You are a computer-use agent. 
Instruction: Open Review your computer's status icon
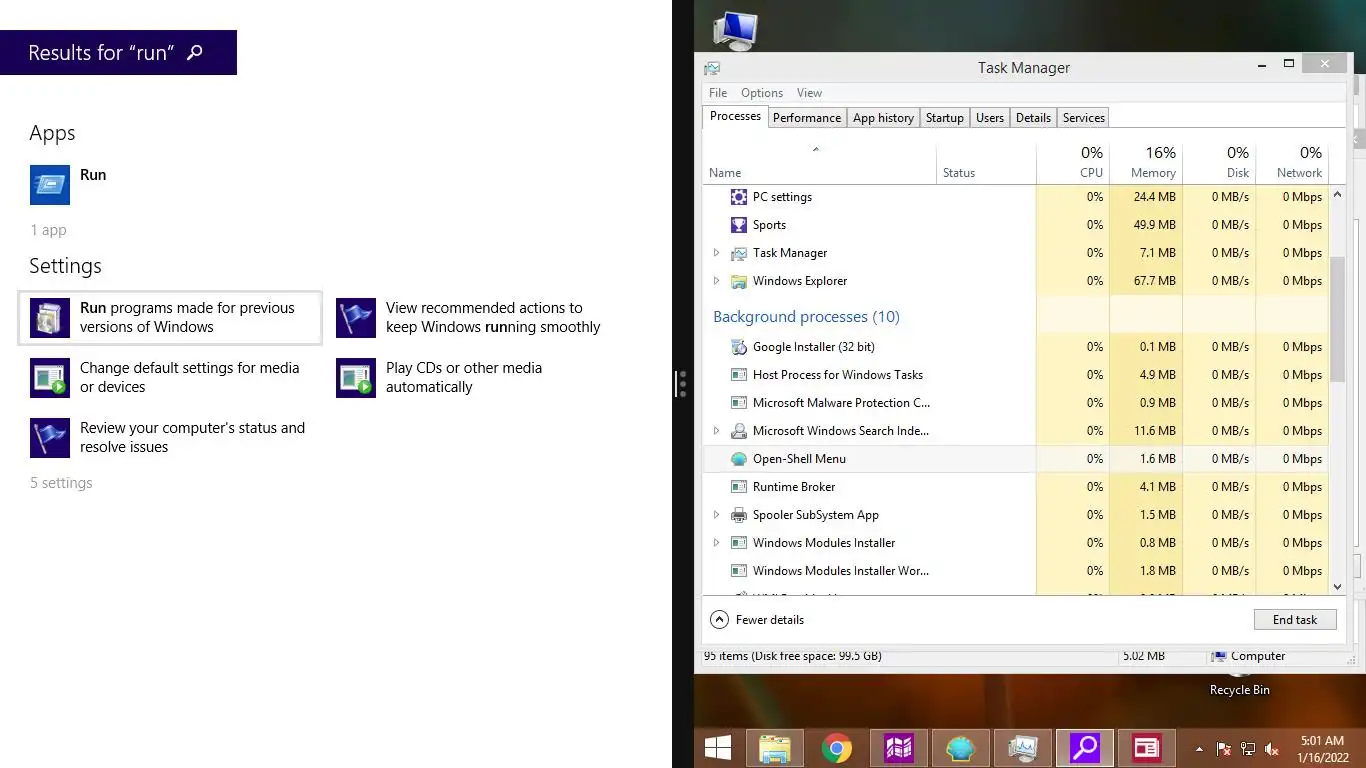click(50, 438)
